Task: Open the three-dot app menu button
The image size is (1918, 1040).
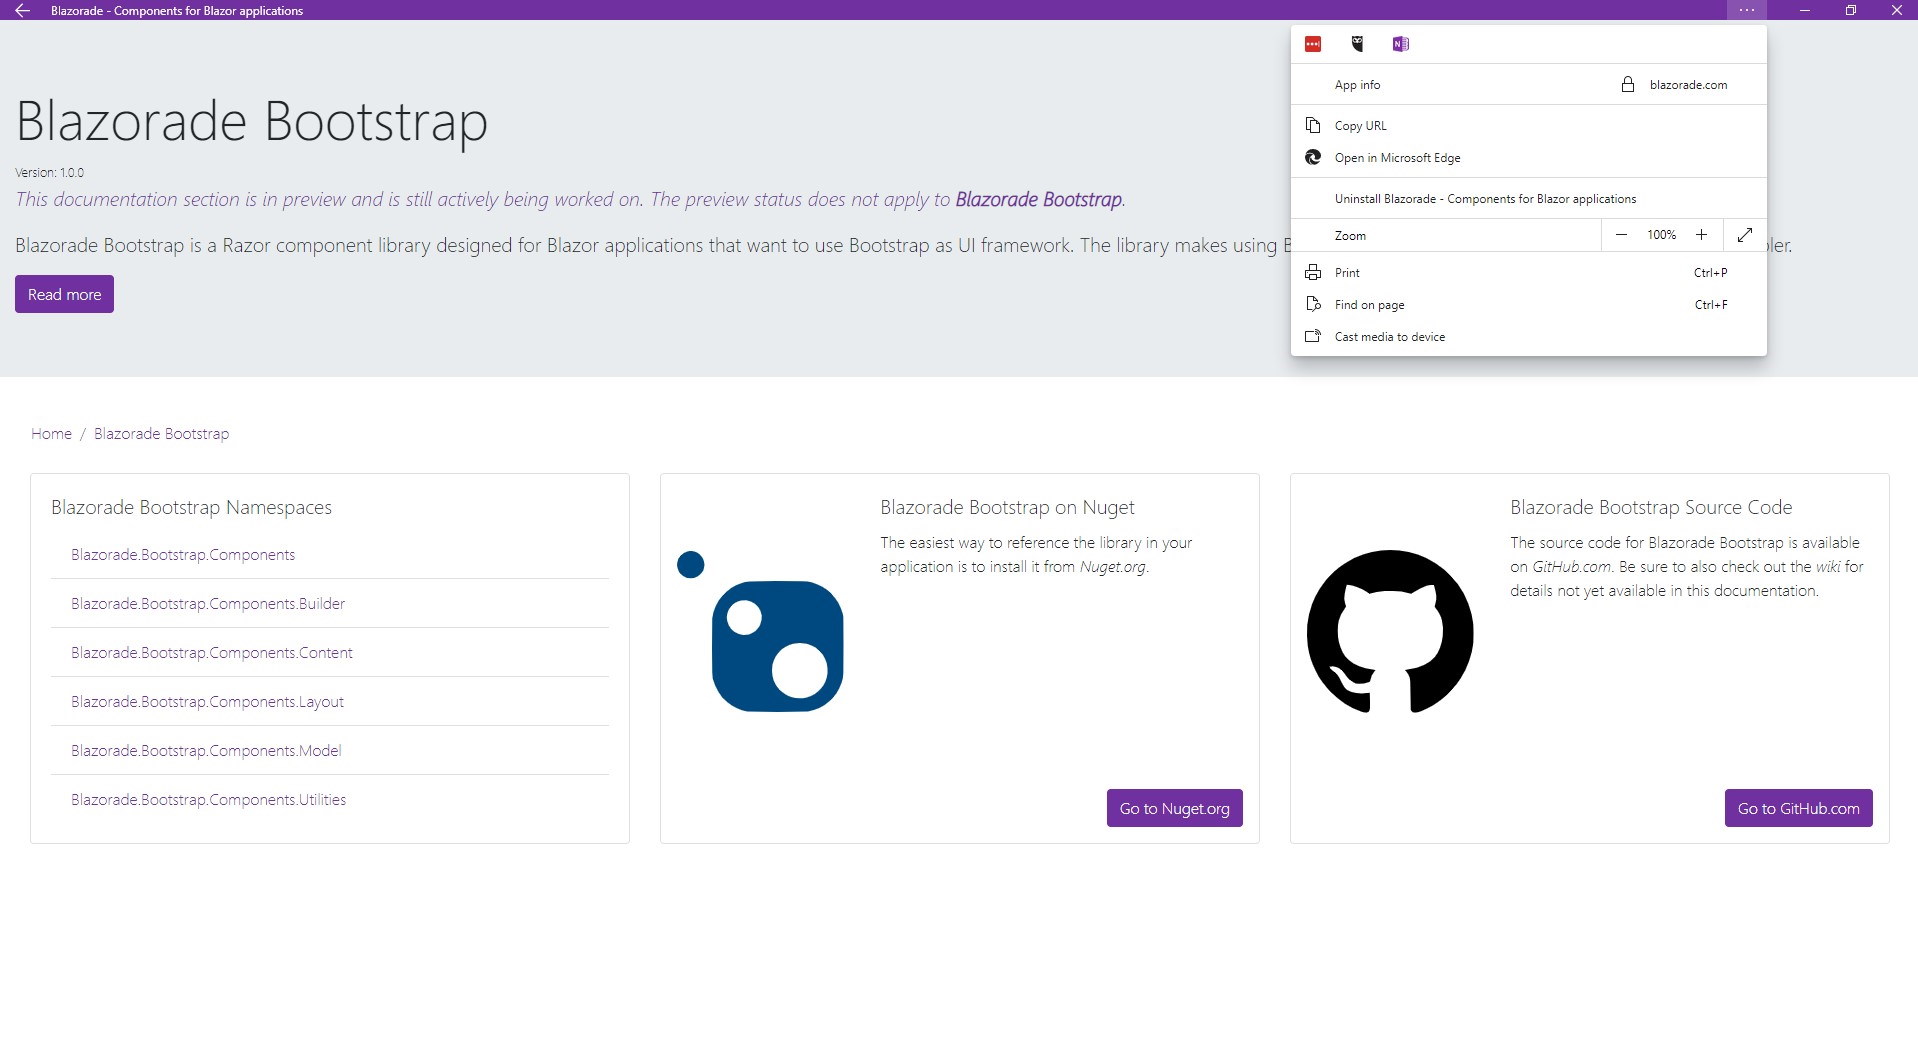Action: 1746,10
